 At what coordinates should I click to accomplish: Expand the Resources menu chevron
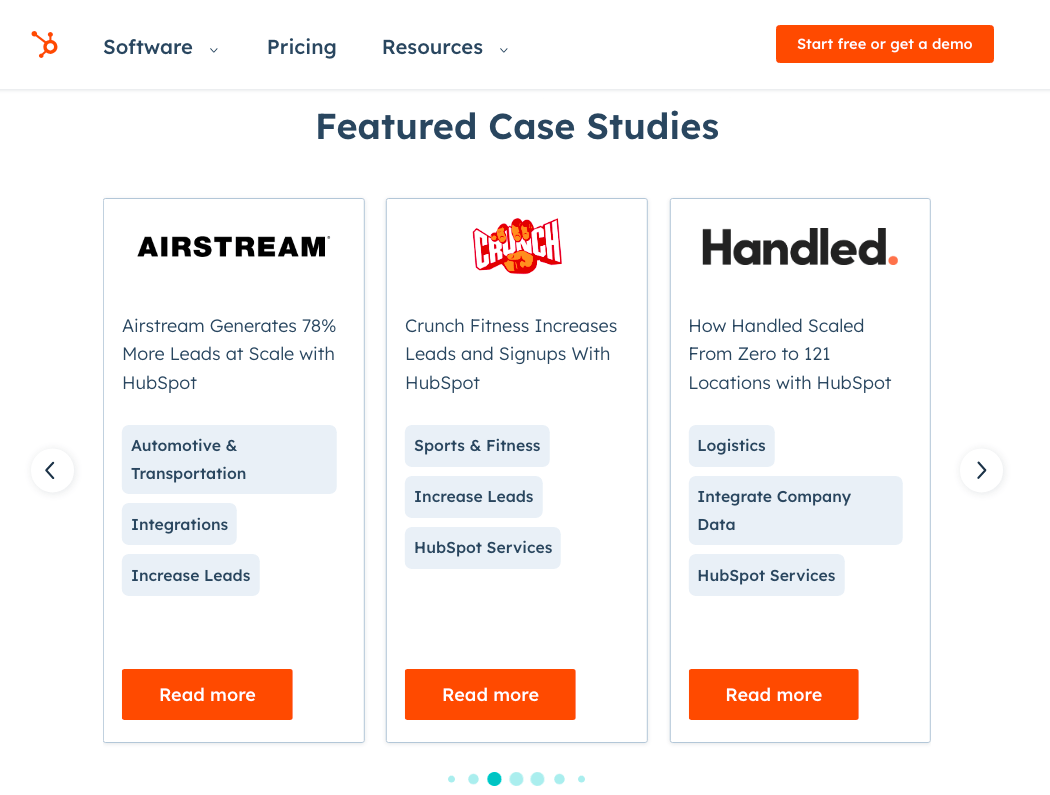click(504, 50)
